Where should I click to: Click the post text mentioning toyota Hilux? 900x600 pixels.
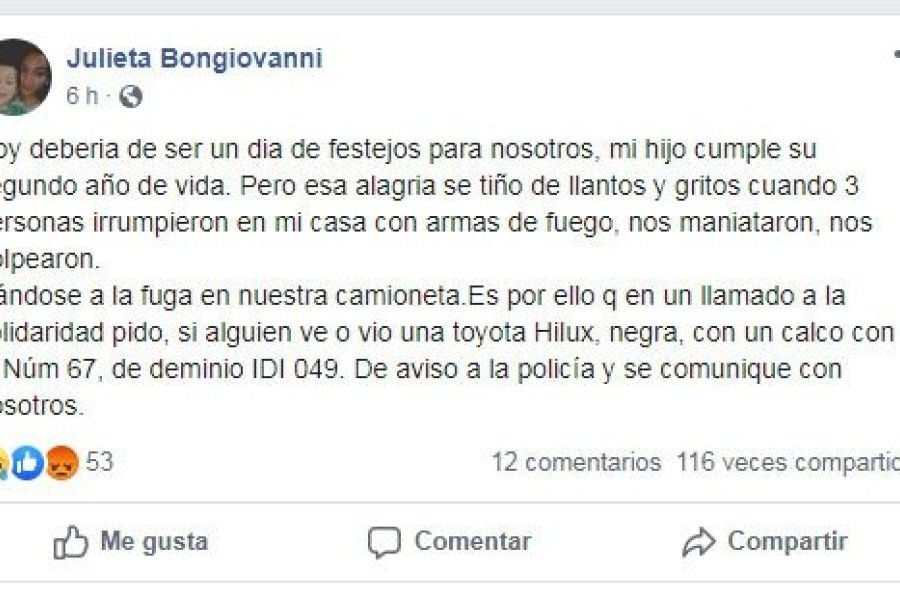point(448,332)
